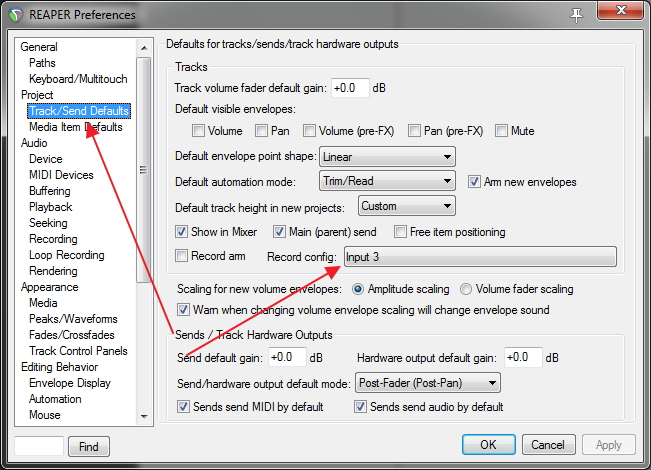The width and height of the screenshot is (651, 470).
Task: Open the Automation preferences page
Action: [55, 399]
